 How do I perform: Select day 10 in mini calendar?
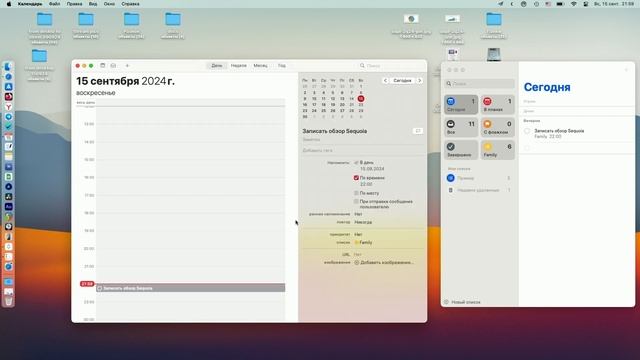(x=314, y=98)
